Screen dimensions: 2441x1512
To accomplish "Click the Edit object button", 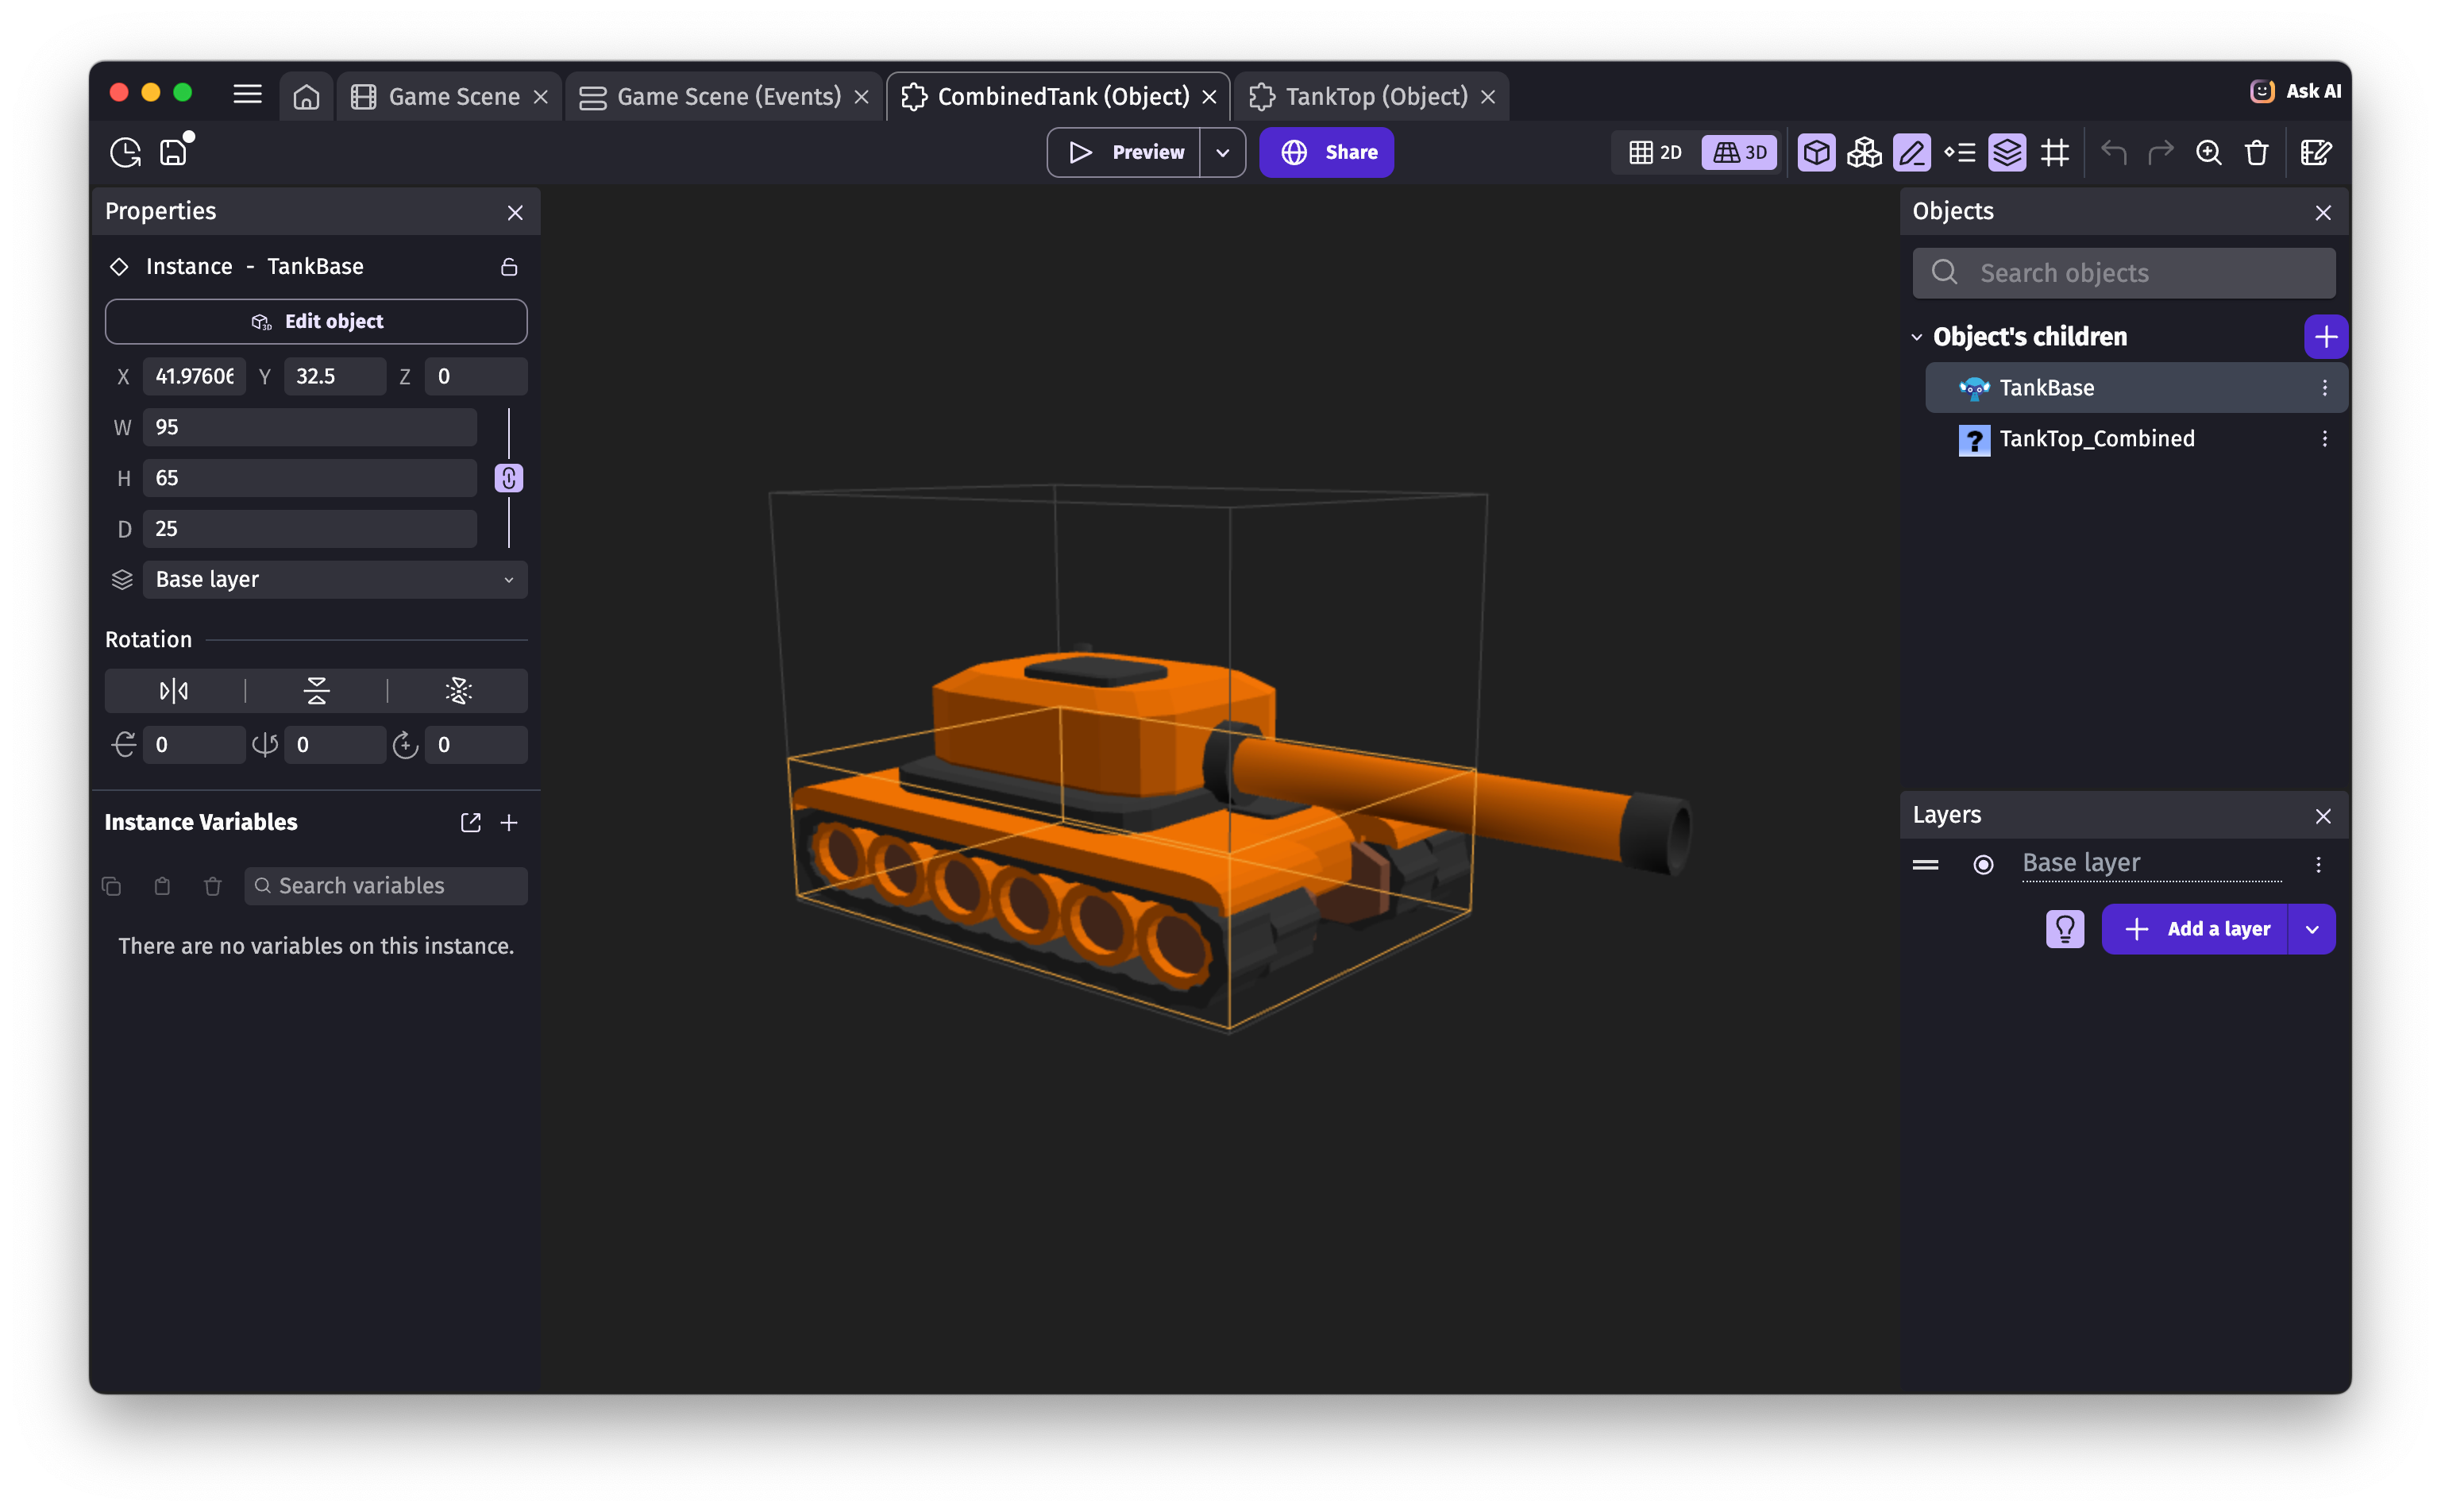I will [x=316, y=321].
